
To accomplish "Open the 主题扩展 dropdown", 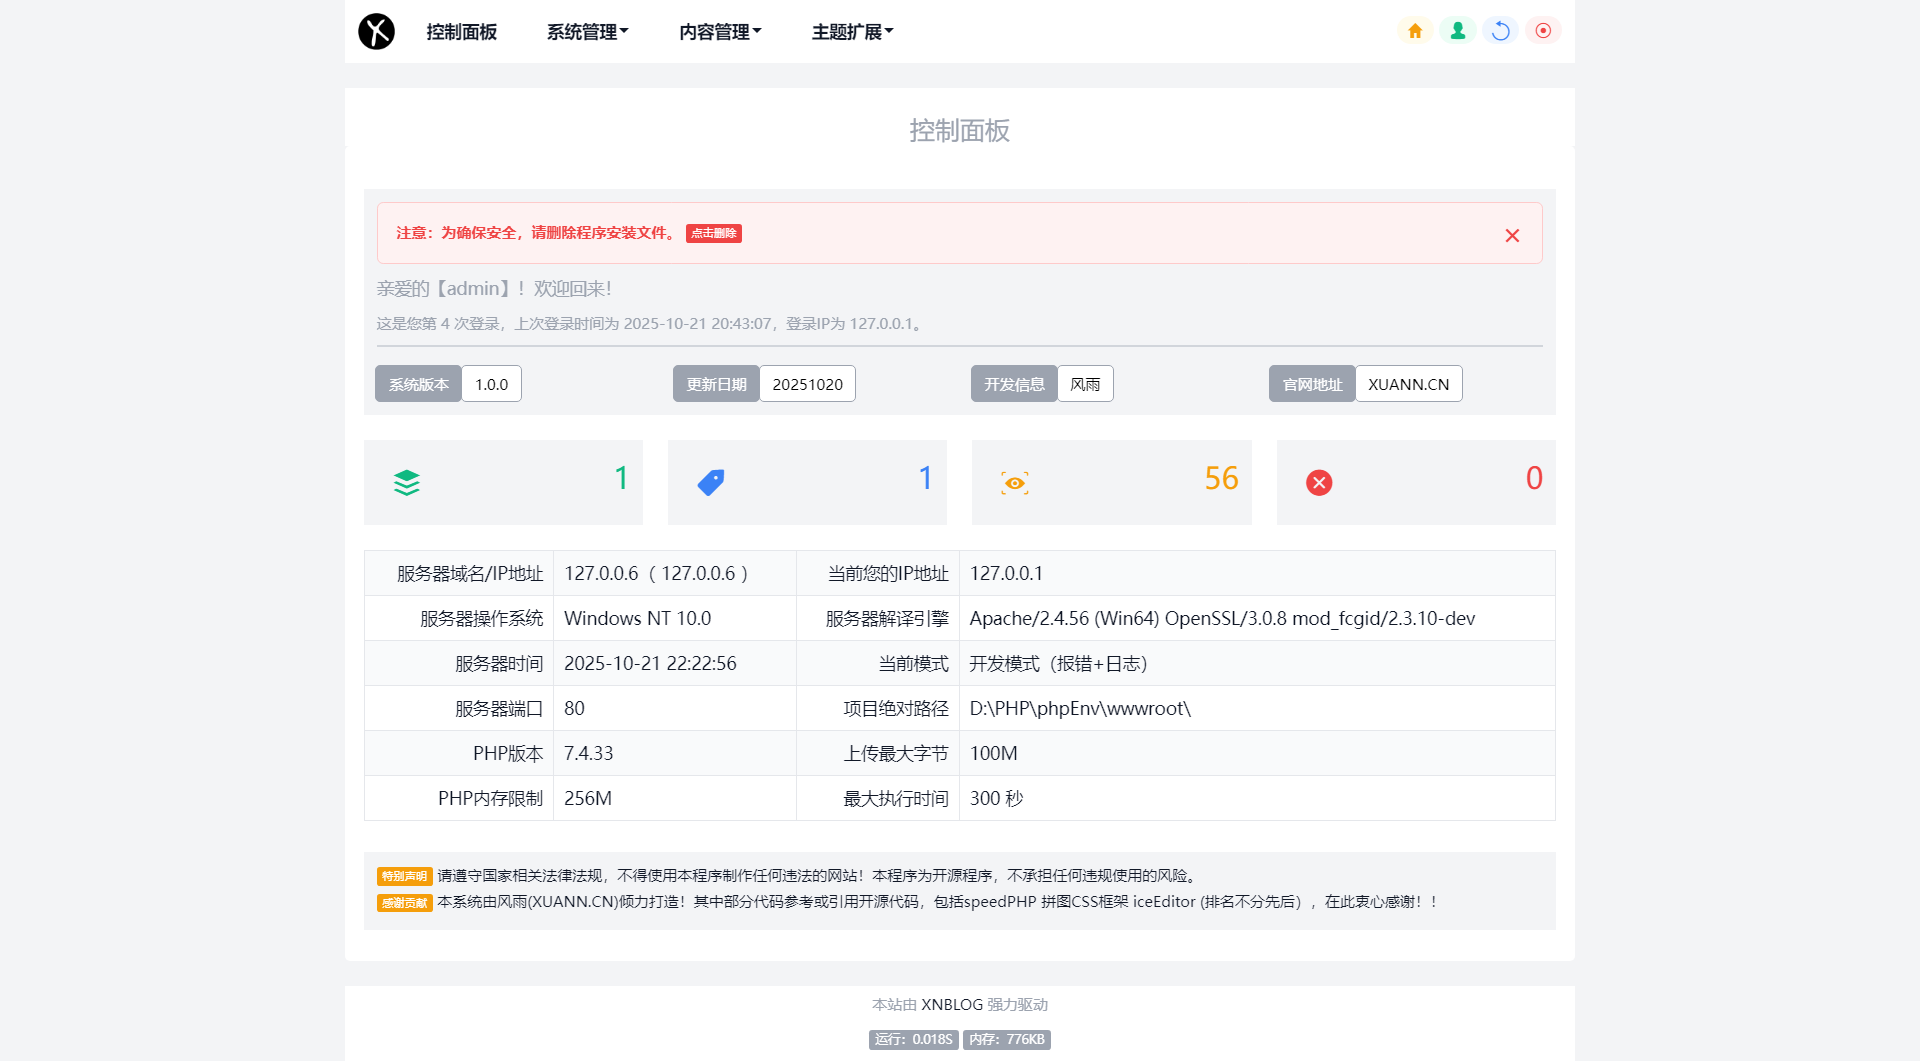I will click(852, 31).
